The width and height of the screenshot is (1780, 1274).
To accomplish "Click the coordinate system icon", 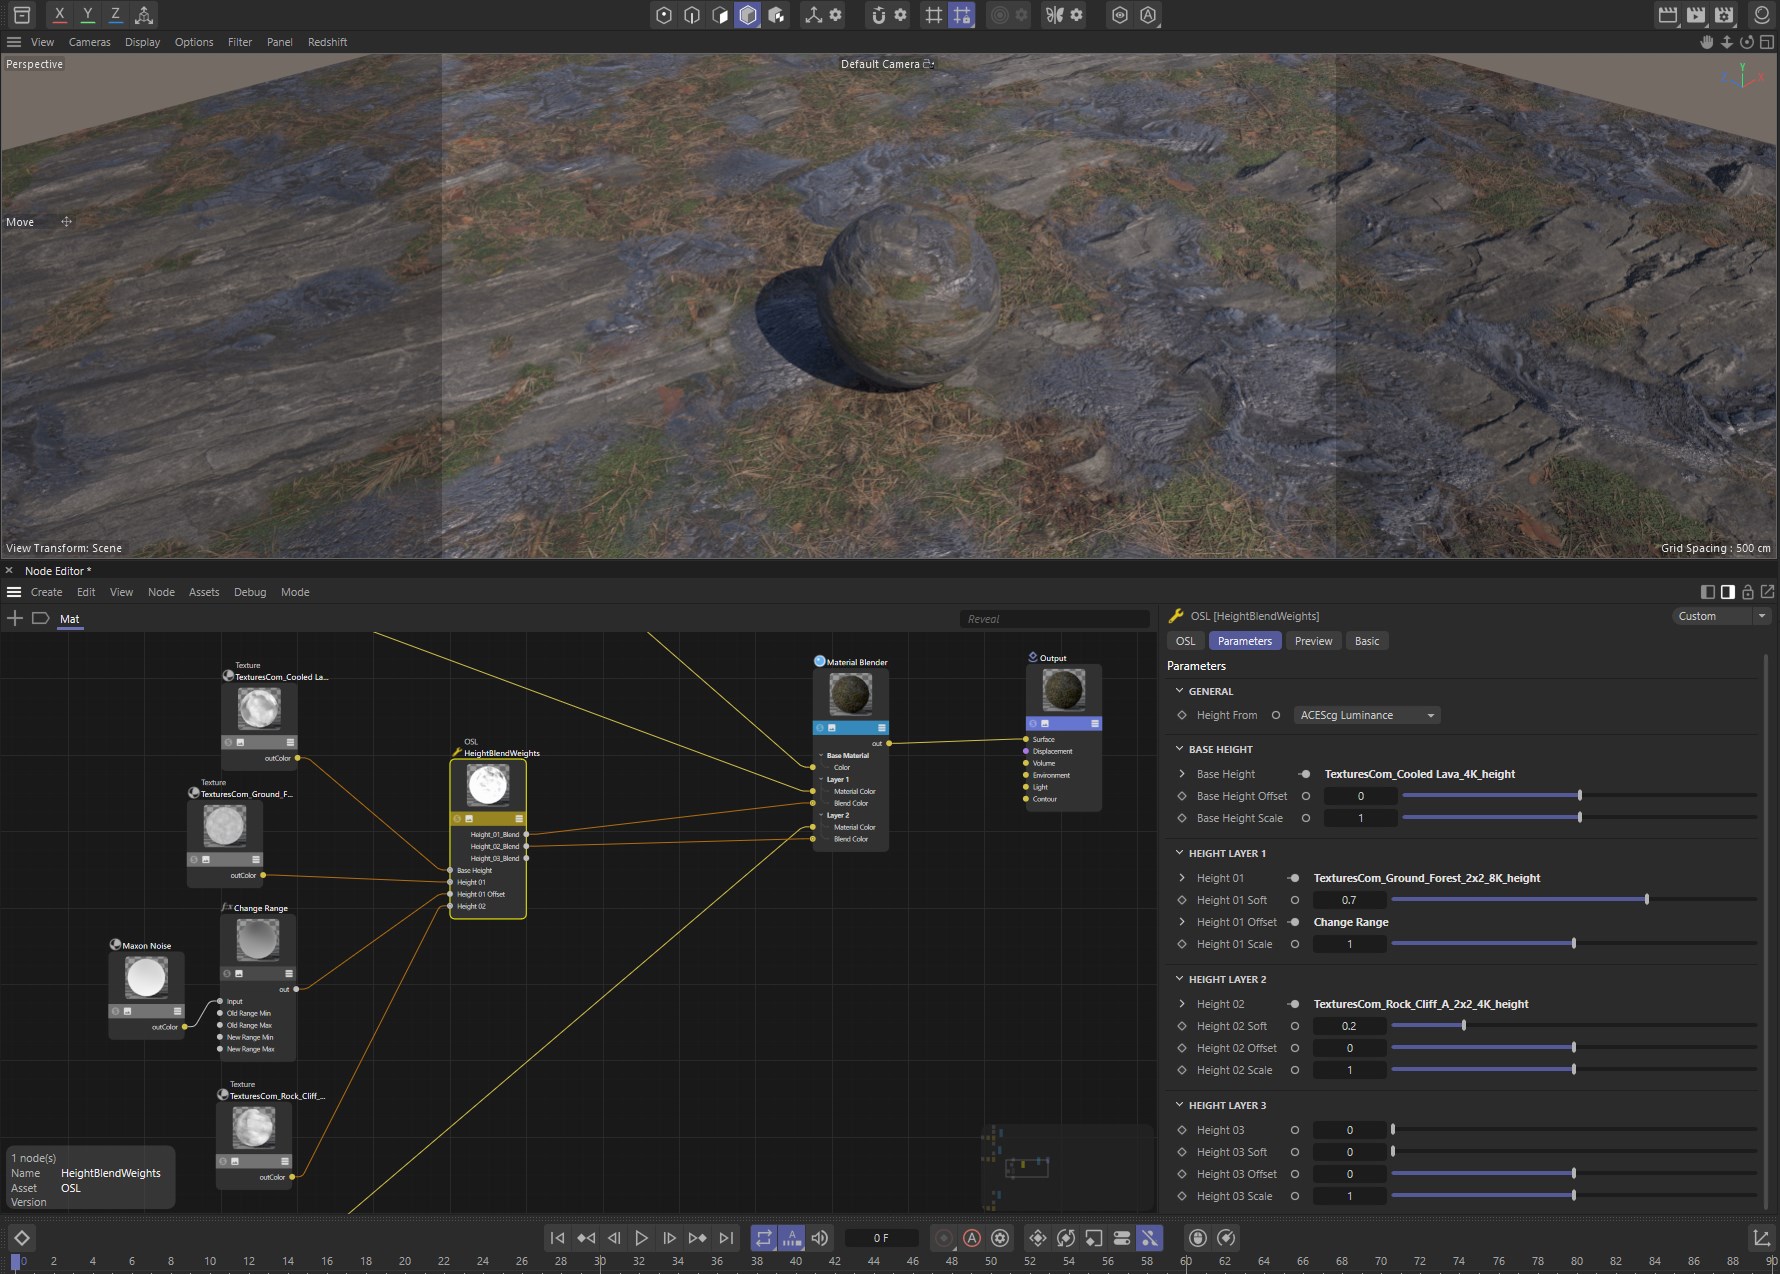I will click(x=144, y=15).
